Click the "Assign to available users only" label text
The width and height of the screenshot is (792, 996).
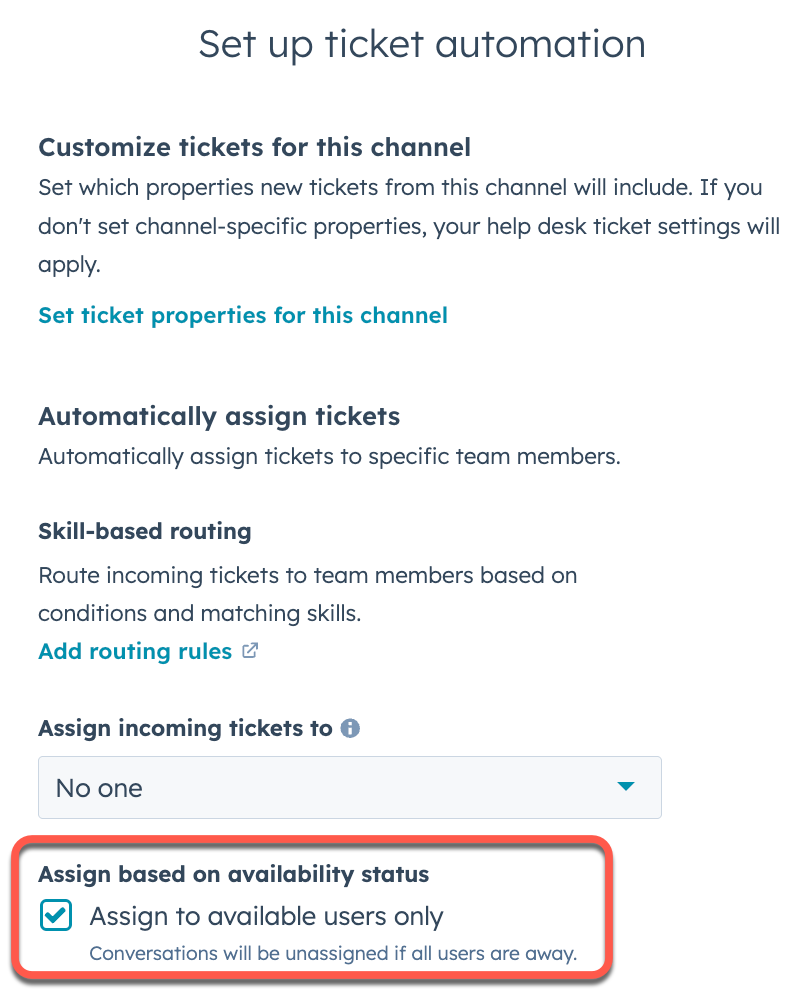(266, 916)
